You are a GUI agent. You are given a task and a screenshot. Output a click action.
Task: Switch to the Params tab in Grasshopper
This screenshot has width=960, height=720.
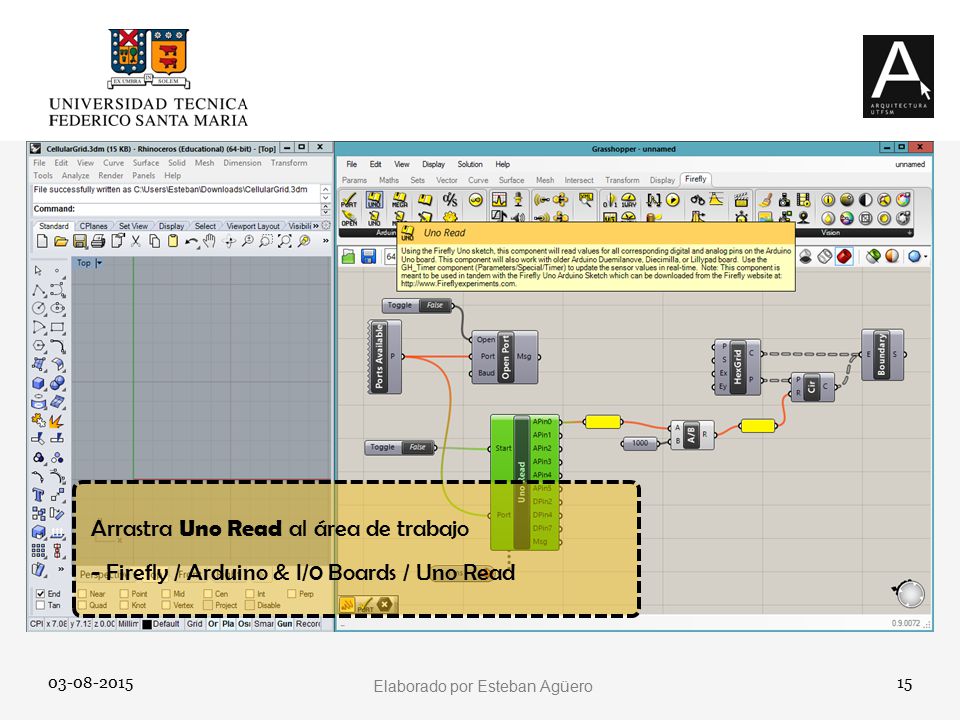click(354, 180)
